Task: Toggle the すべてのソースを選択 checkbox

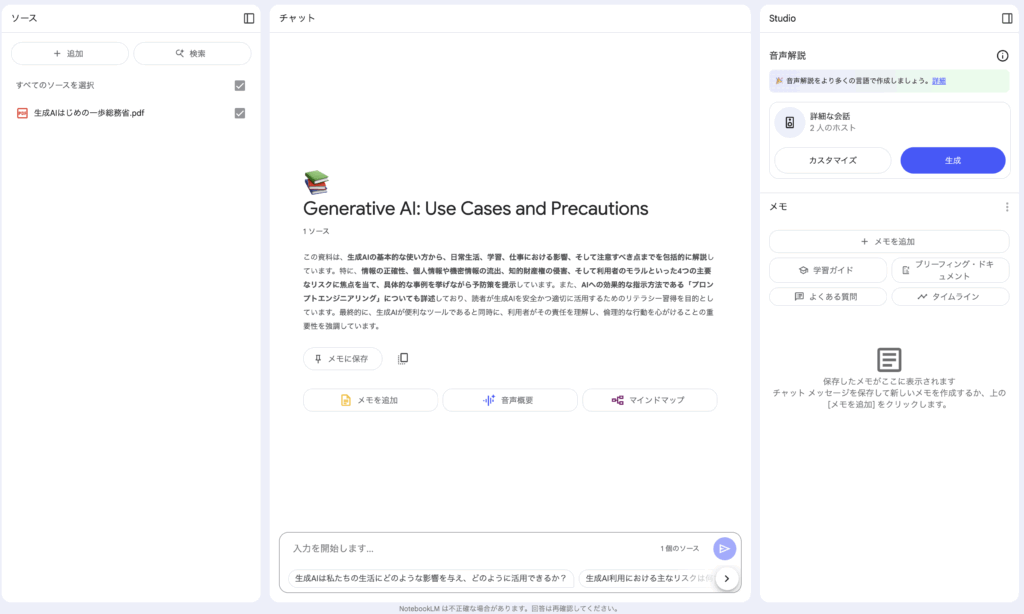Action: 240,86
